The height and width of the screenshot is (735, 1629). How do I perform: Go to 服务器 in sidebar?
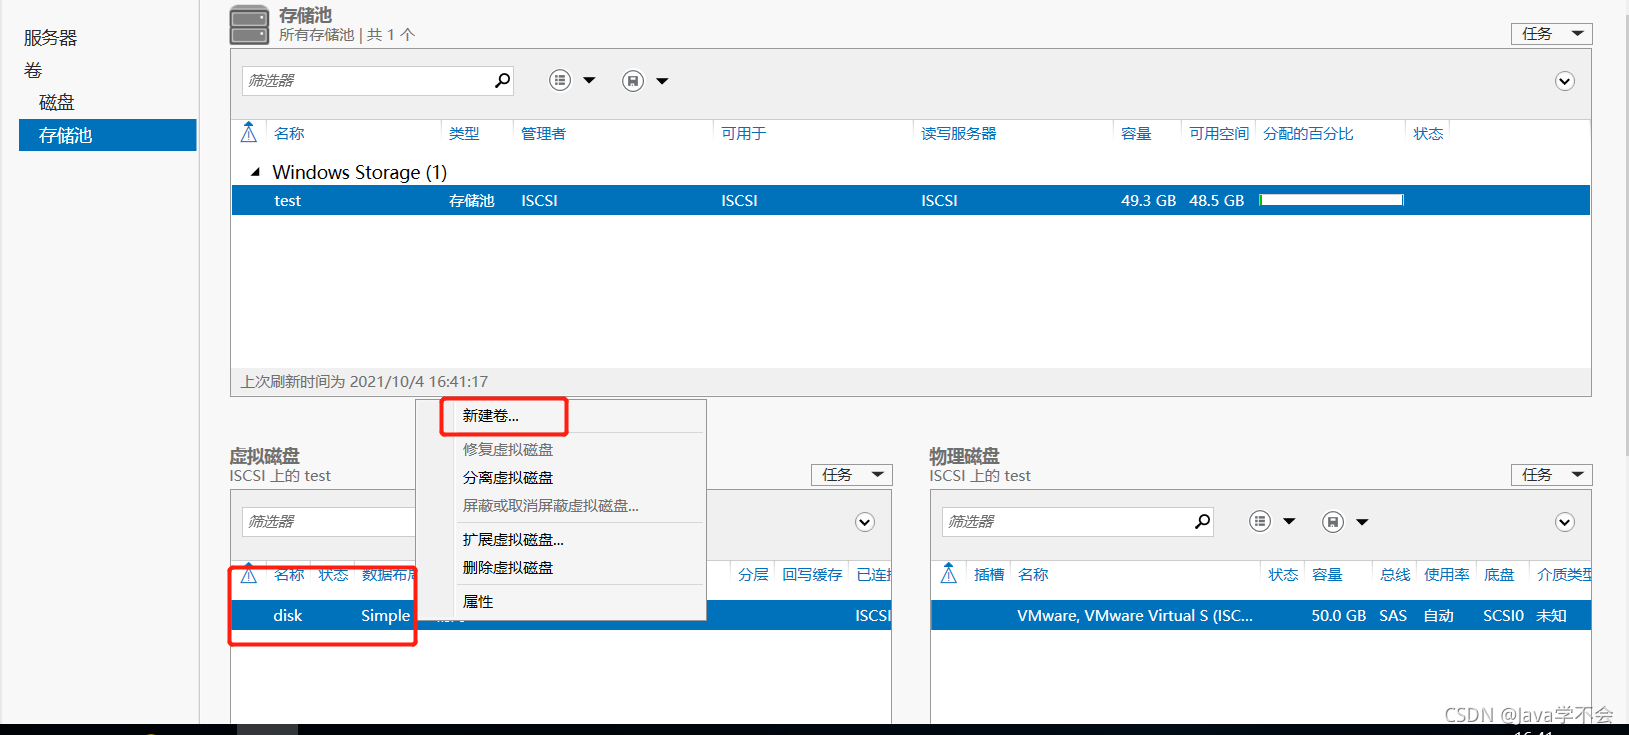(x=51, y=38)
